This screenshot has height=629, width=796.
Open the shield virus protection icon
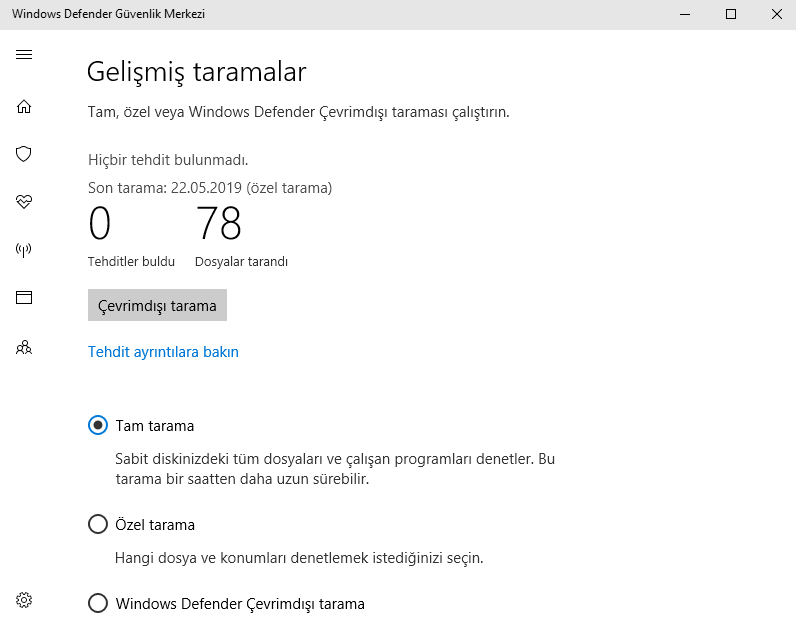[24, 154]
